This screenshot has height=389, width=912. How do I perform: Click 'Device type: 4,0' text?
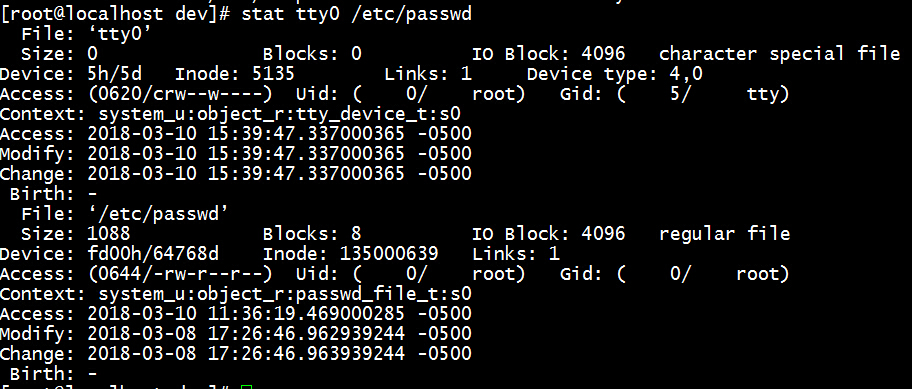(615, 74)
